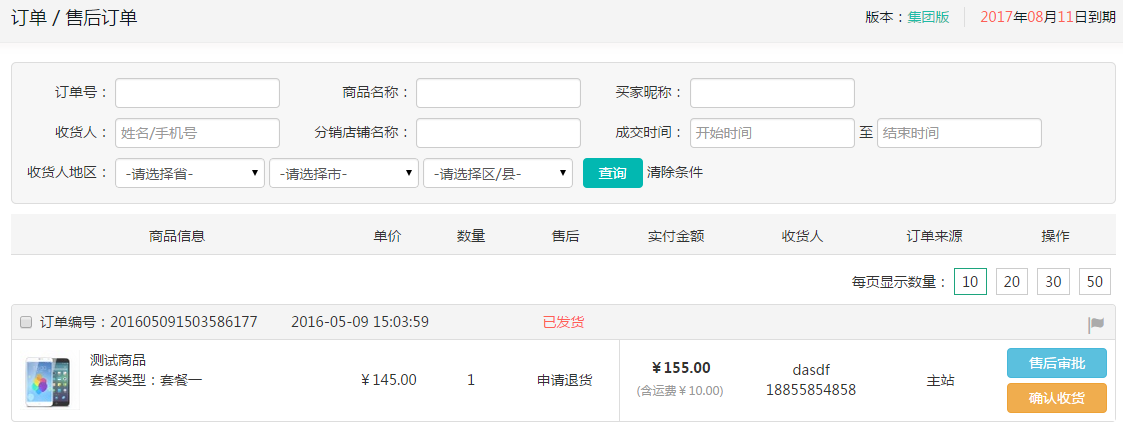
Task: Click the 收货人 name/phone input field
Action: click(197, 133)
